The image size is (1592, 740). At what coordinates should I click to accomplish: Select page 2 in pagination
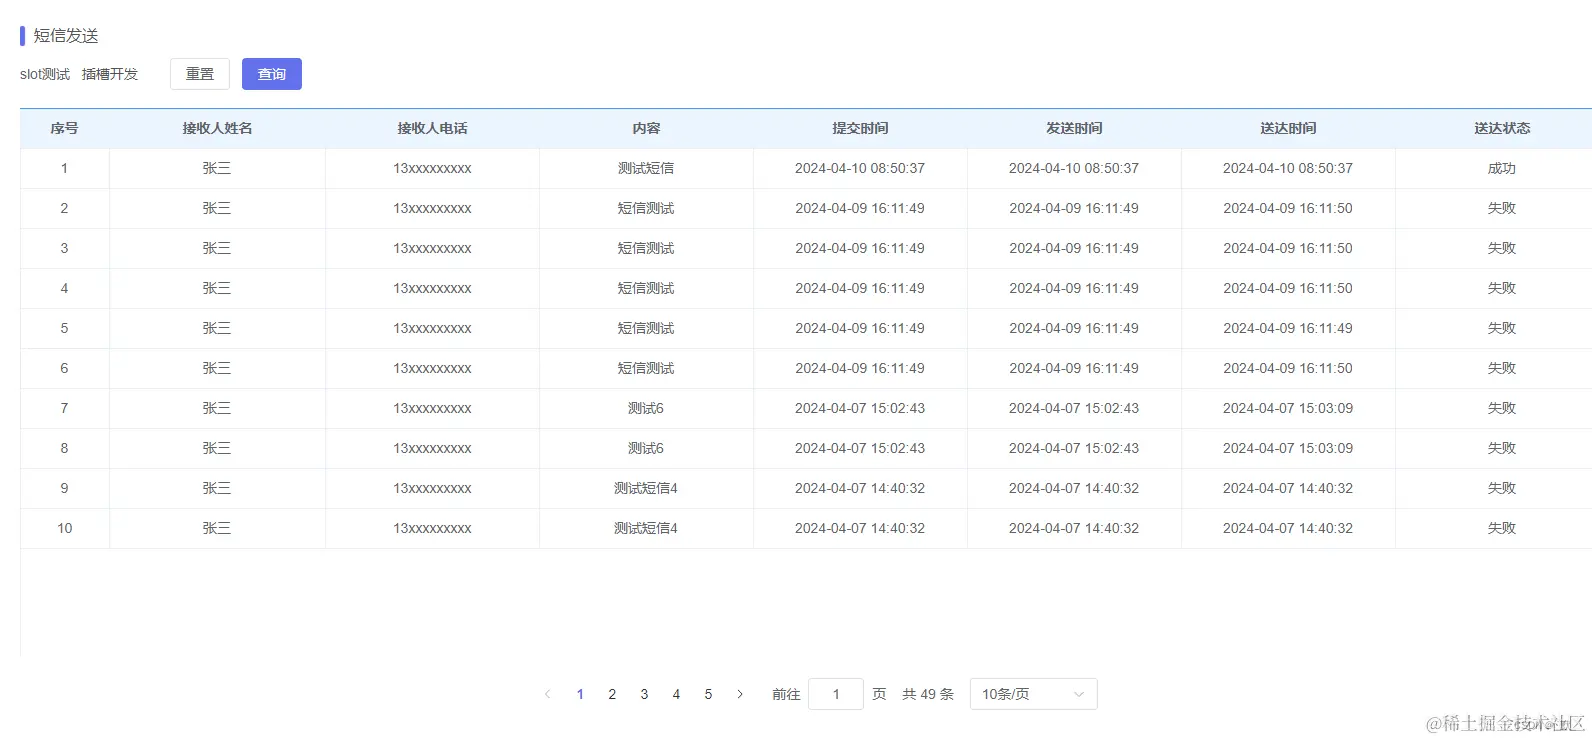click(612, 694)
